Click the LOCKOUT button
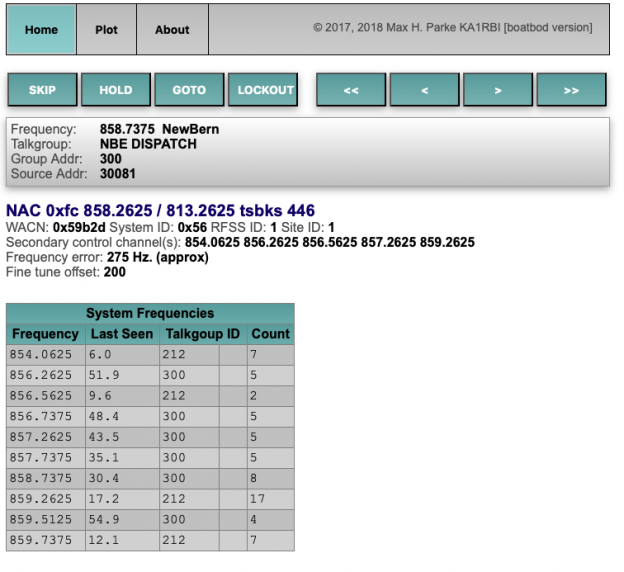624x572 pixels. 266,90
